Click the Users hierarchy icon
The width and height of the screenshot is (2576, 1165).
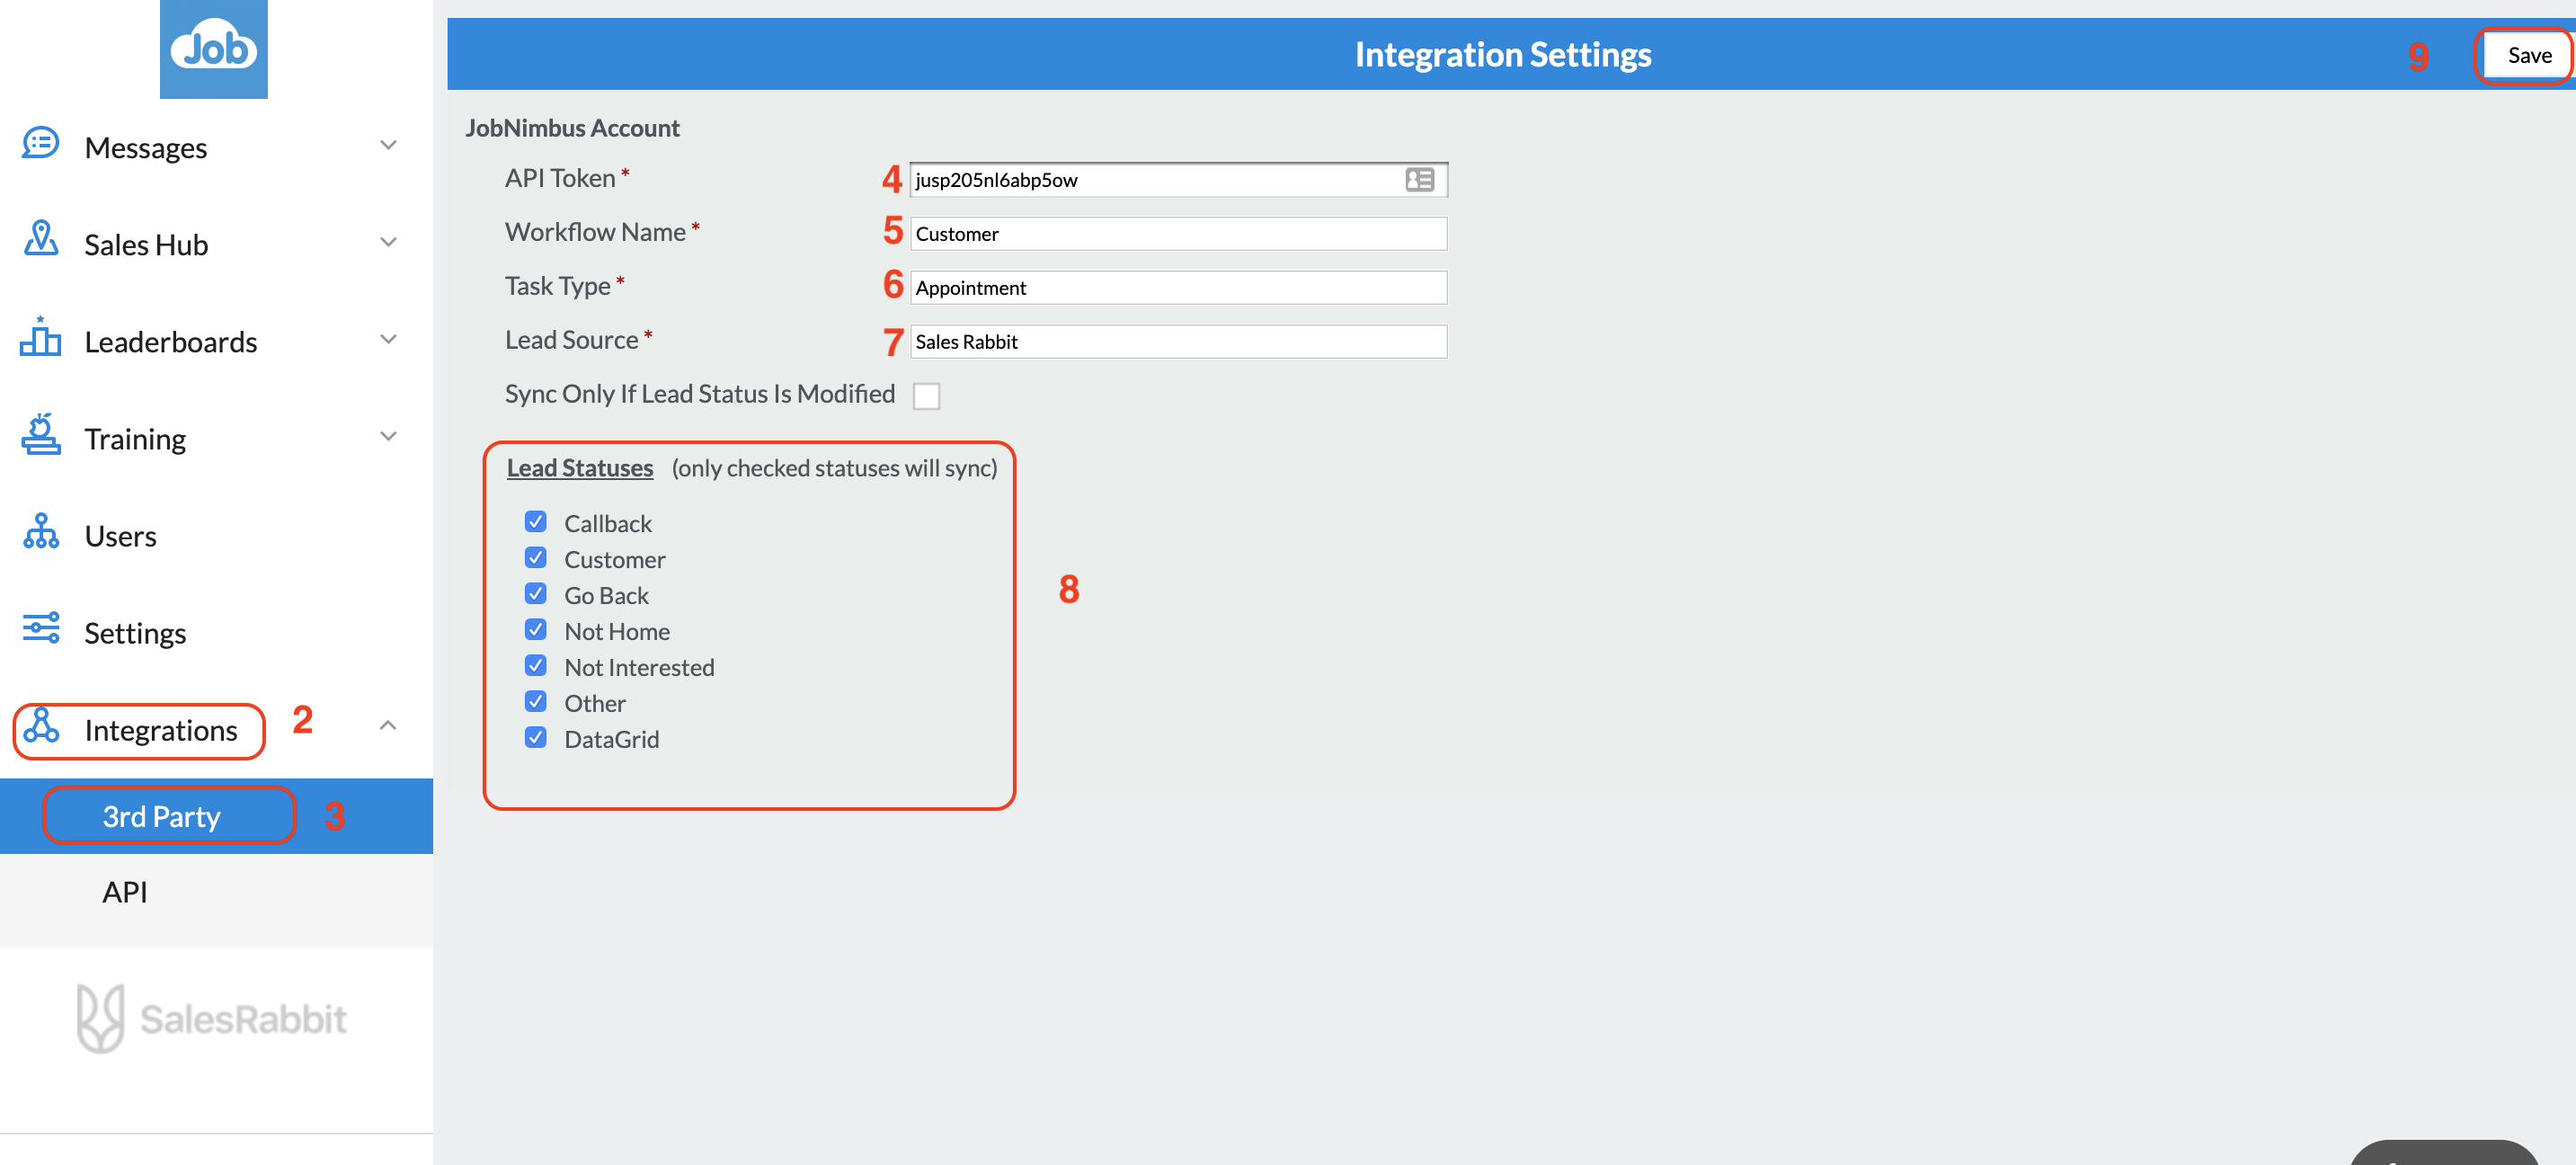pyautogui.click(x=41, y=531)
